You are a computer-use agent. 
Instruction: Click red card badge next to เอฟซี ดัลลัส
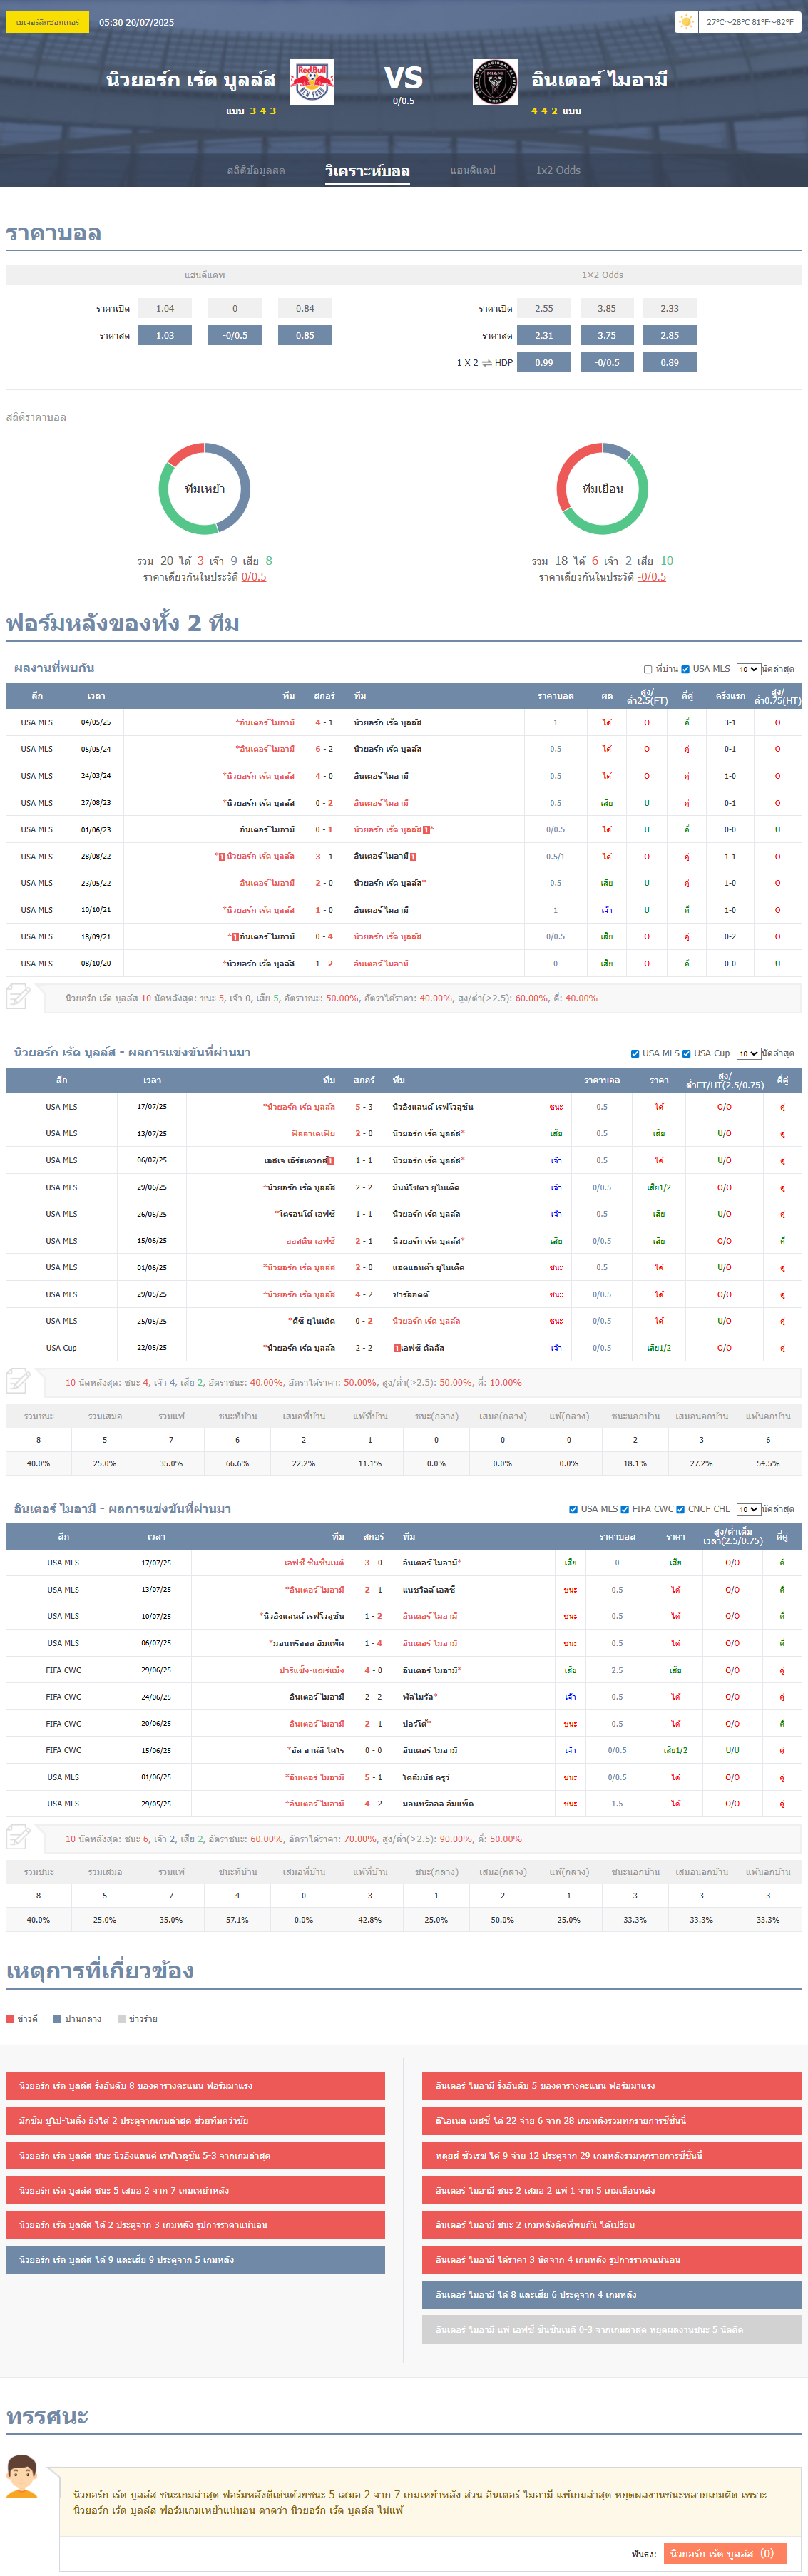coord(396,1348)
